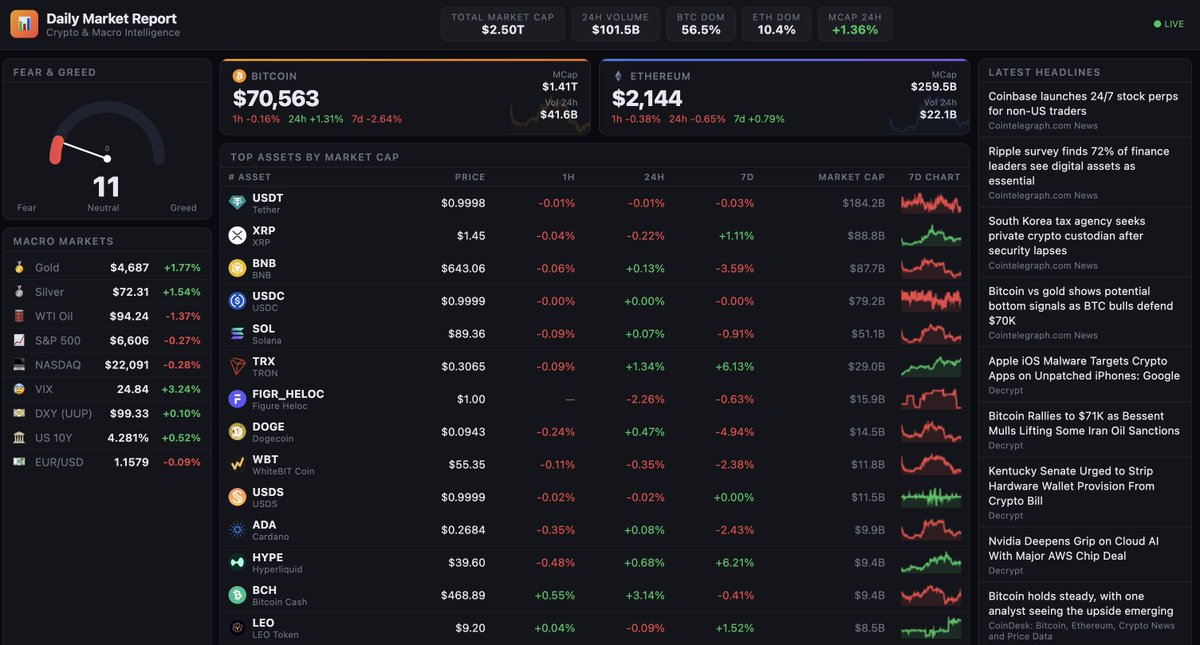Image resolution: width=1200 pixels, height=645 pixels.
Task: Click the XRP coin icon
Action: 237,236
